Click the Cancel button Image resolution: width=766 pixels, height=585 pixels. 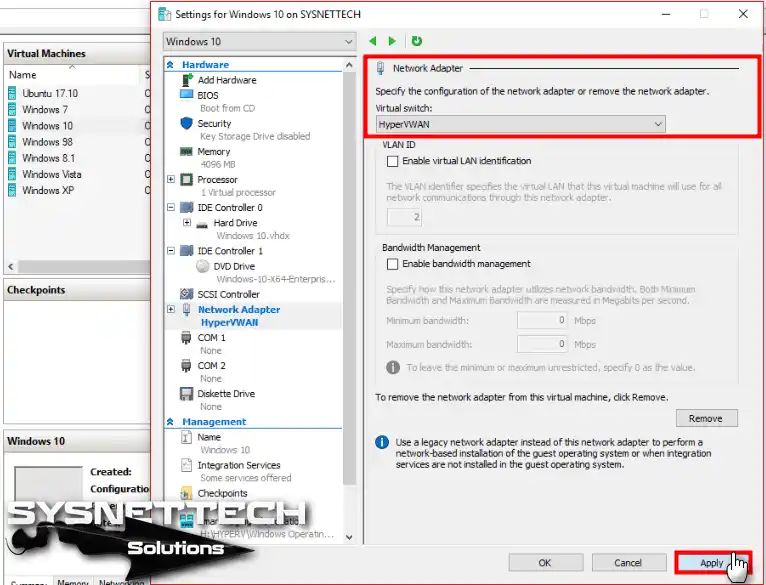click(x=629, y=563)
